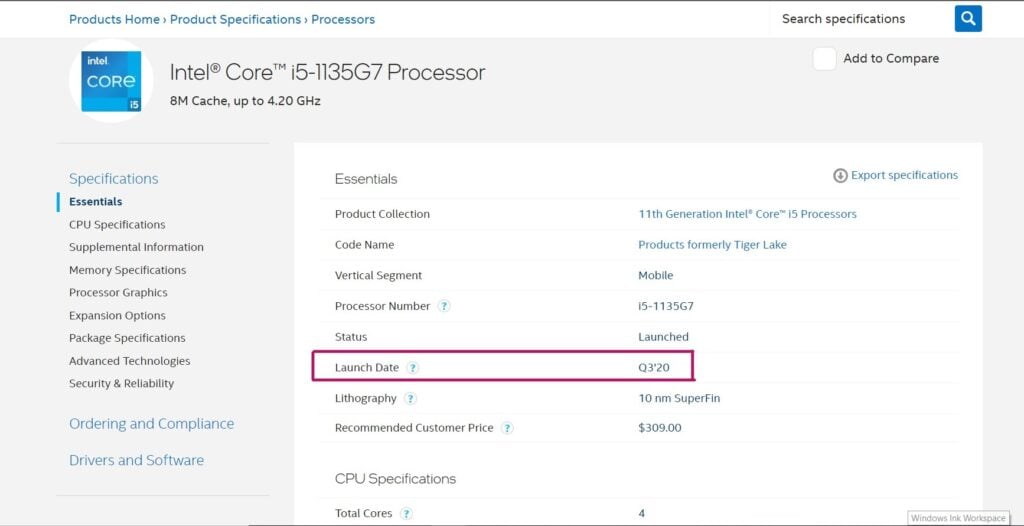This screenshot has width=1024, height=526.
Task: Click the Export specifications download icon
Action: point(840,176)
